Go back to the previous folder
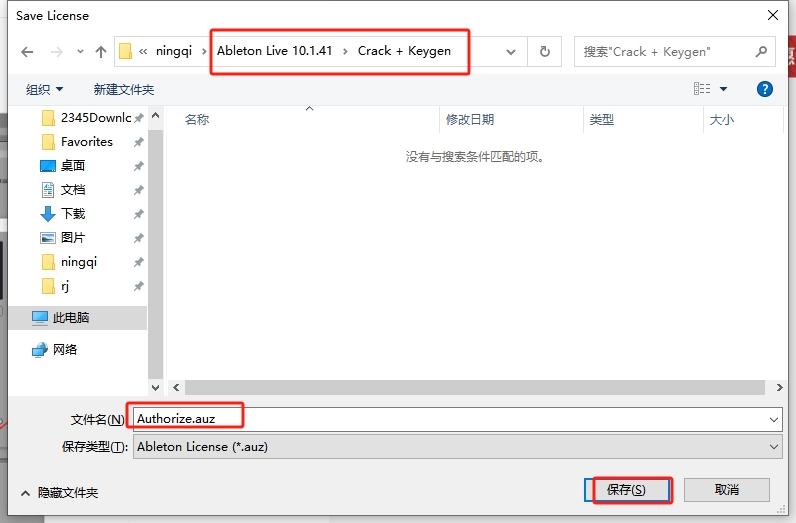796x523 pixels. pos(27,52)
